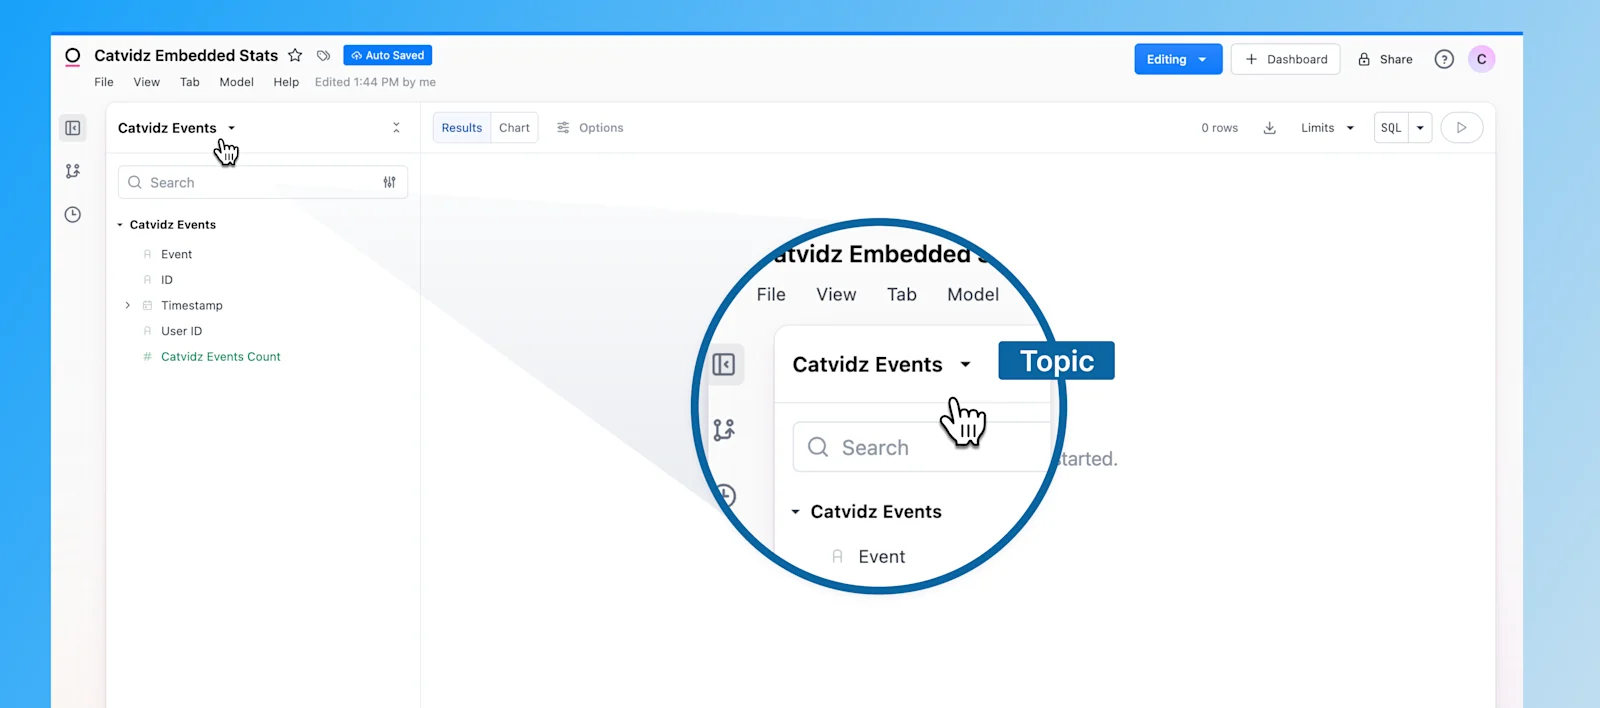The height and width of the screenshot is (708, 1600).
Task: Click the Dashboard button
Action: tap(1286, 59)
